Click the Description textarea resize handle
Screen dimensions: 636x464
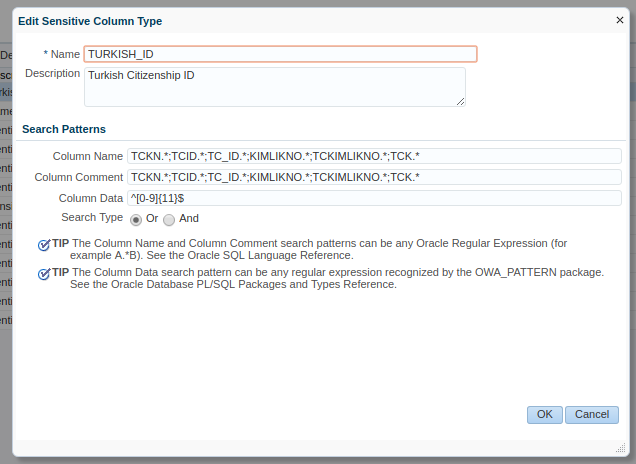tap(460, 101)
